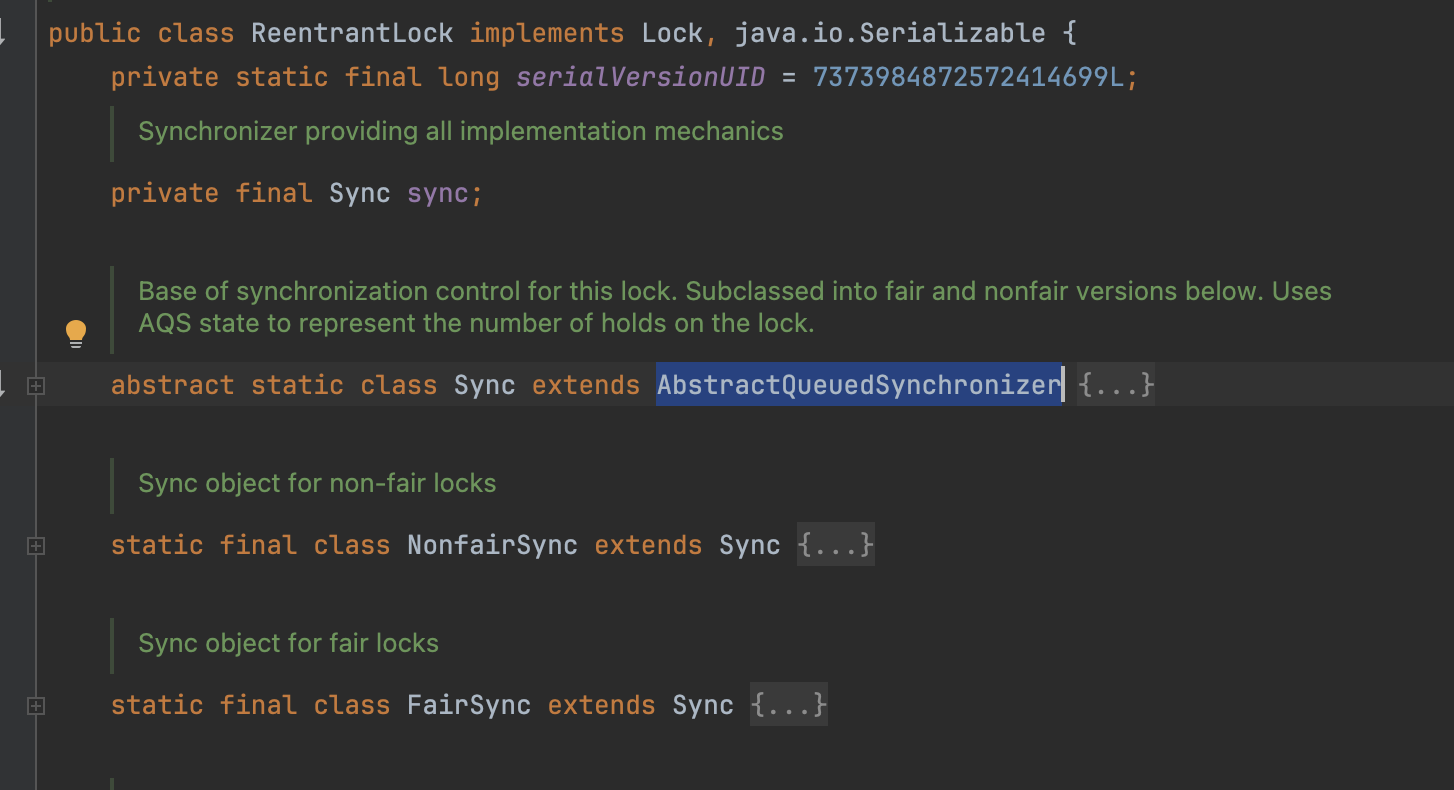Click java.io.Serializable in the class declaration

click(889, 33)
